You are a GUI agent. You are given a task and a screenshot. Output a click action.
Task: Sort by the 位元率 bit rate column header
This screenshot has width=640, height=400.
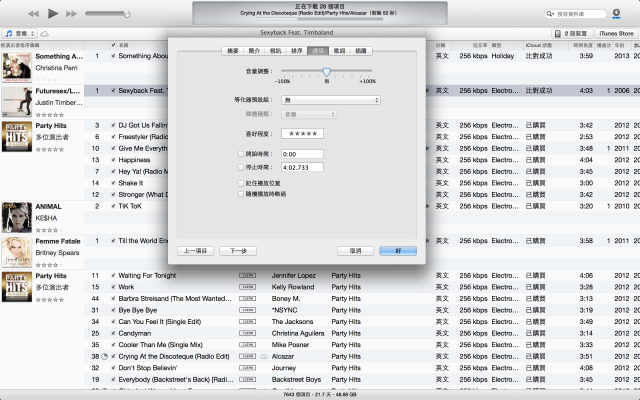(x=469, y=45)
